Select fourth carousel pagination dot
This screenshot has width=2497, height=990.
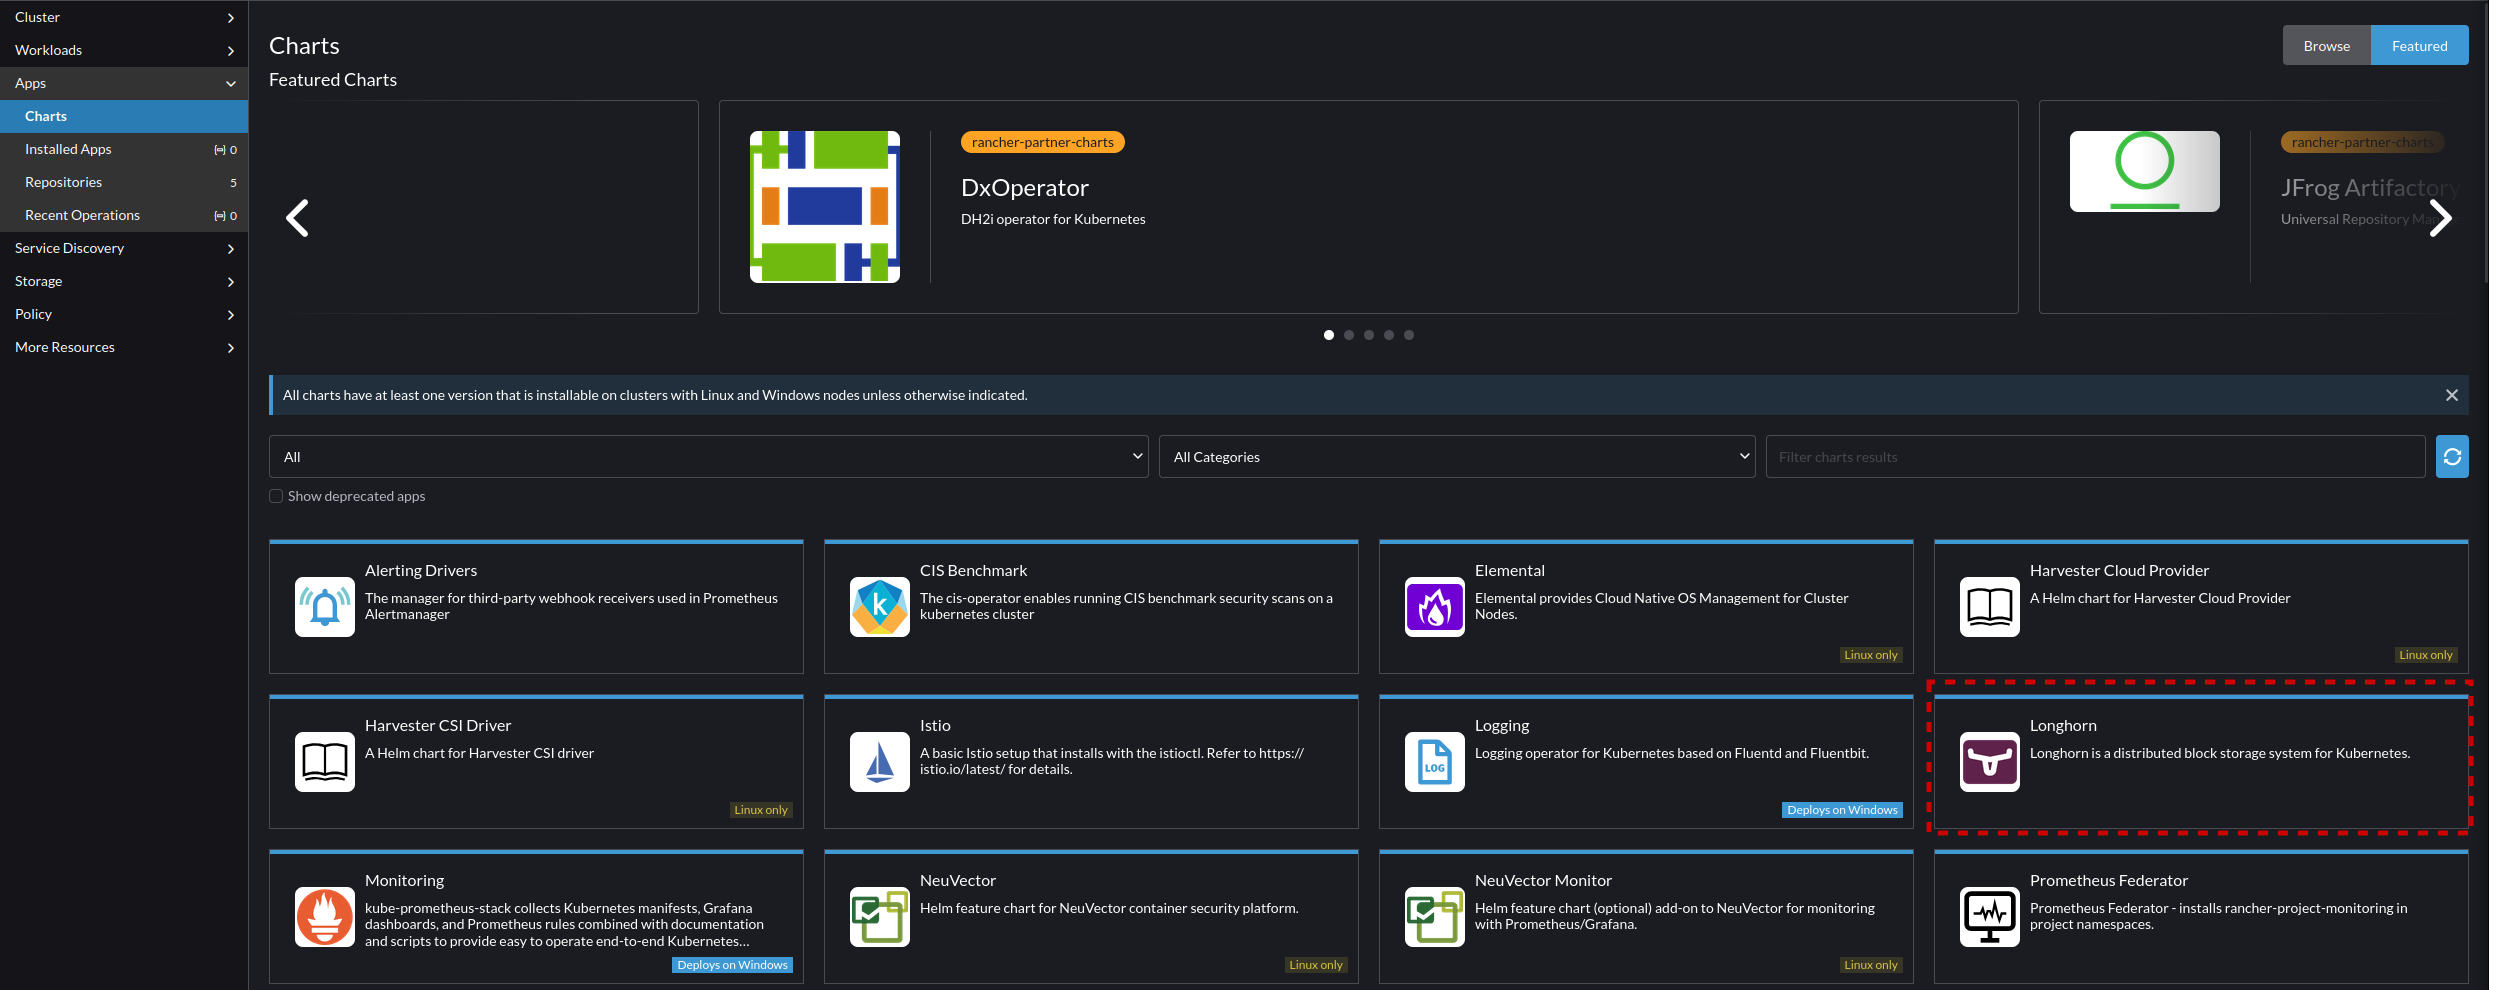1389,335
